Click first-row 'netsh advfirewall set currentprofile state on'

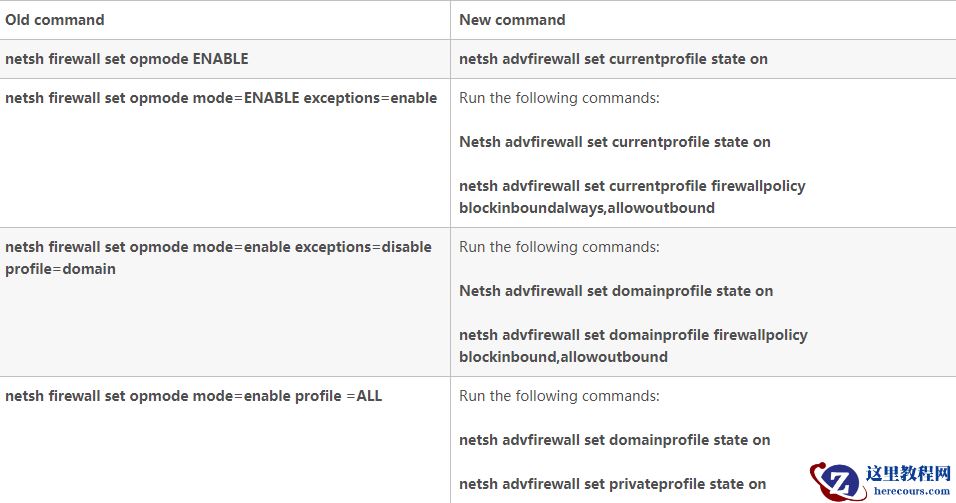click(x=613, y=59)
